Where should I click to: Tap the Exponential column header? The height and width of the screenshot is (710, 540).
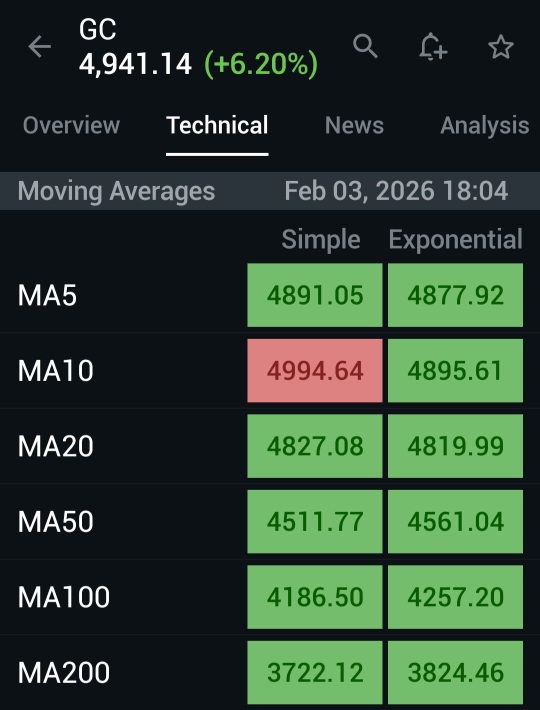(456, 239)
